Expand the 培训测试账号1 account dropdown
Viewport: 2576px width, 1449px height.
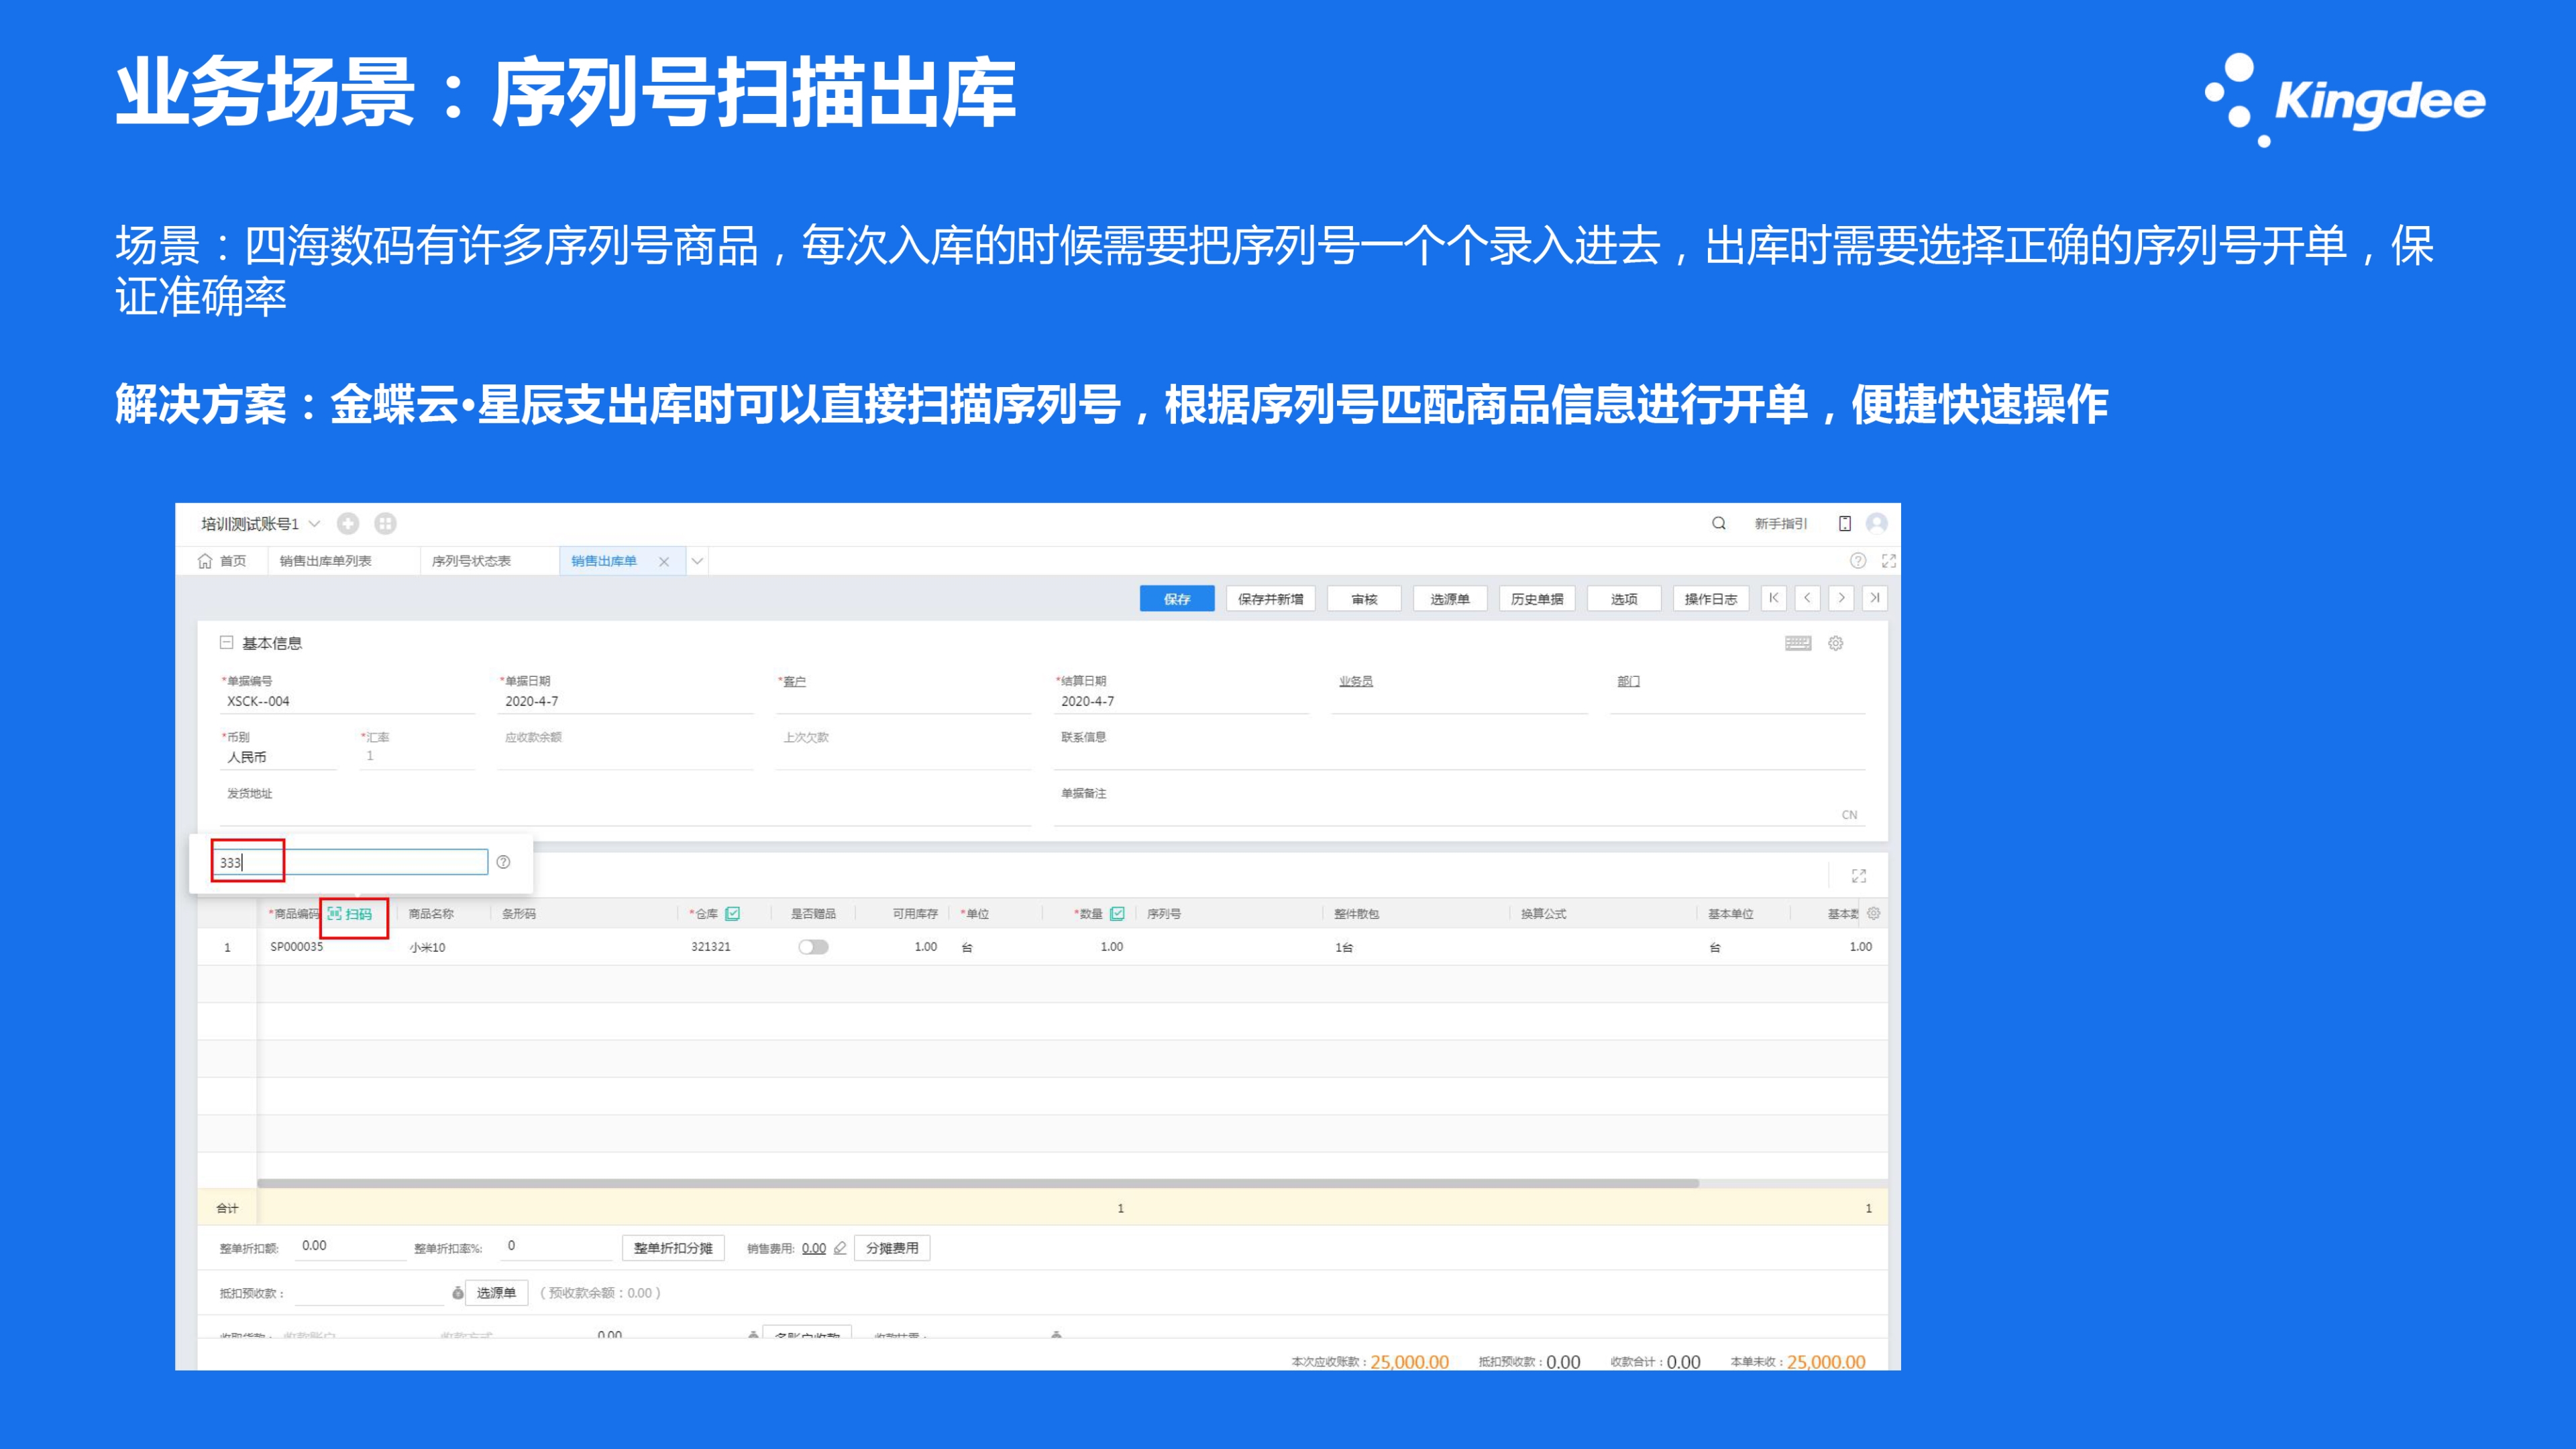click(x=314, y=524)
